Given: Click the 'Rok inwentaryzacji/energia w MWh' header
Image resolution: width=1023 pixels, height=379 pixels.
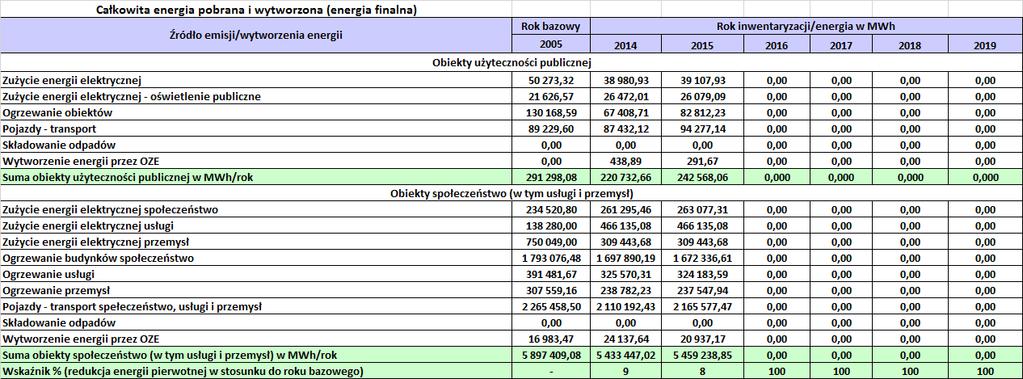Looking at the screenshot, I should [807, 27].
